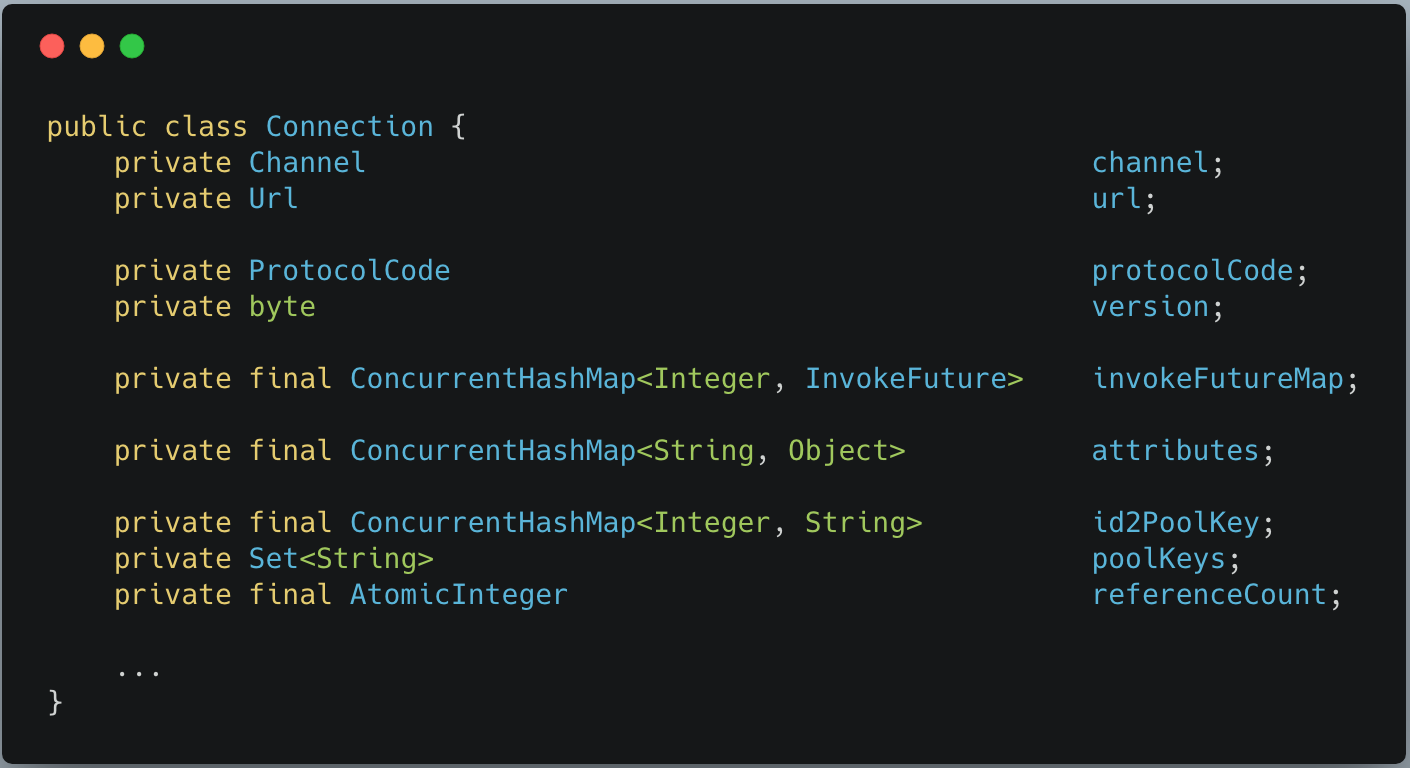This screenshot has height=768, width=1410.
Task: Click the invokeFutureMap field name
Action: [x=1217, y=379]
